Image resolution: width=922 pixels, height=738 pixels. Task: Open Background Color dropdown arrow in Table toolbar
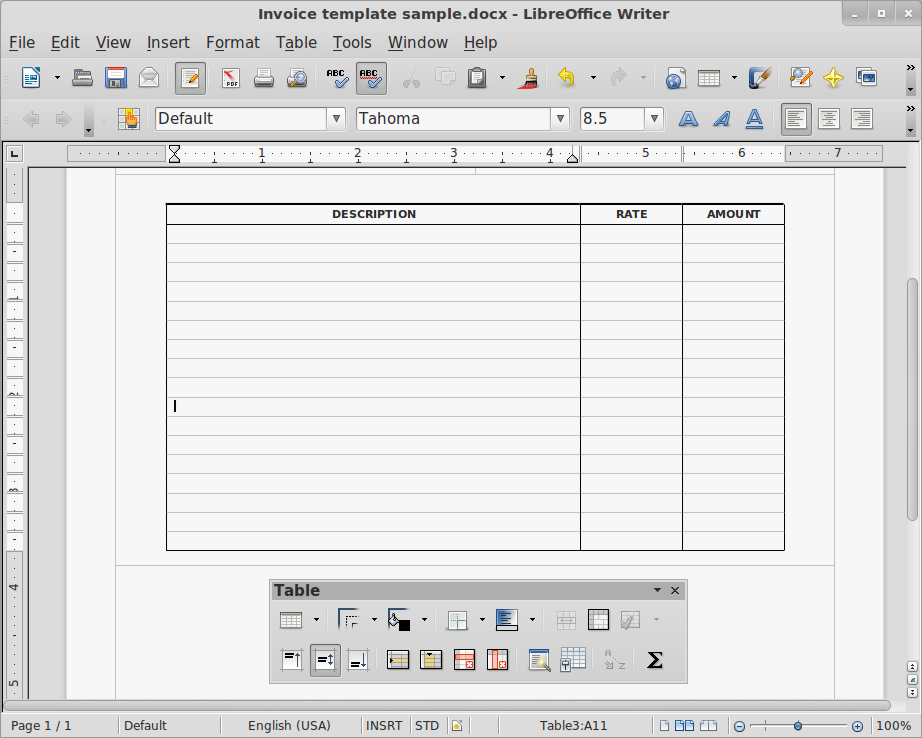click(x=425, y=620)
